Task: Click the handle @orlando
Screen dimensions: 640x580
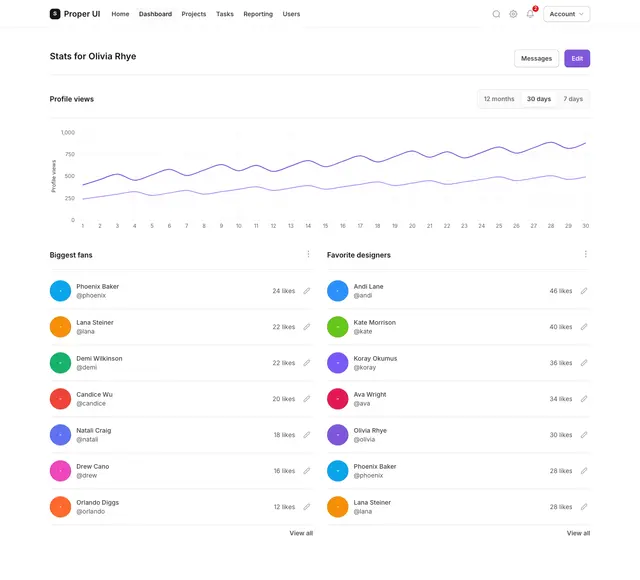Action: point(91,511)
